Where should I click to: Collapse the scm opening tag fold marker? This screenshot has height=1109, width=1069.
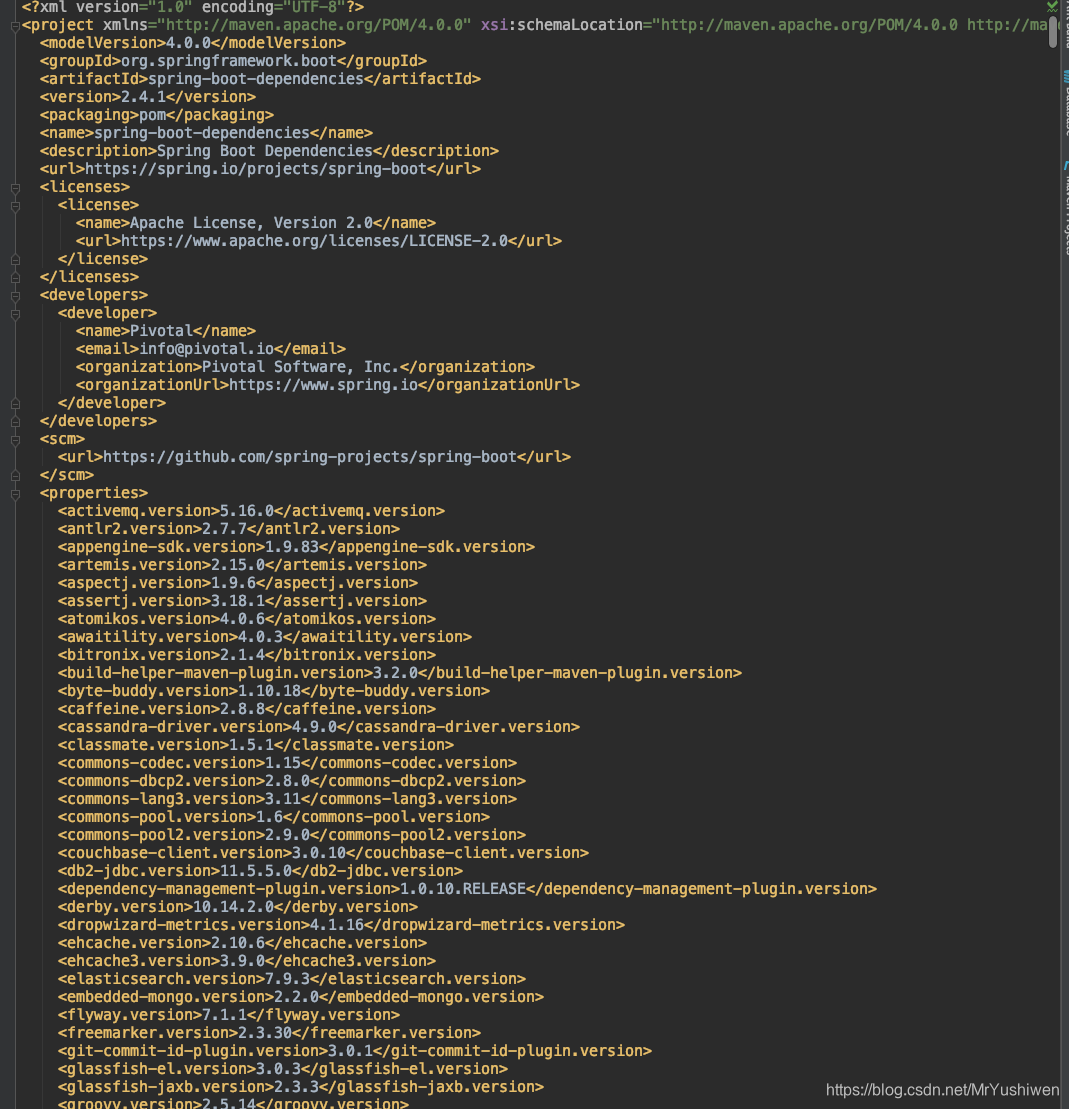[15, 440]
